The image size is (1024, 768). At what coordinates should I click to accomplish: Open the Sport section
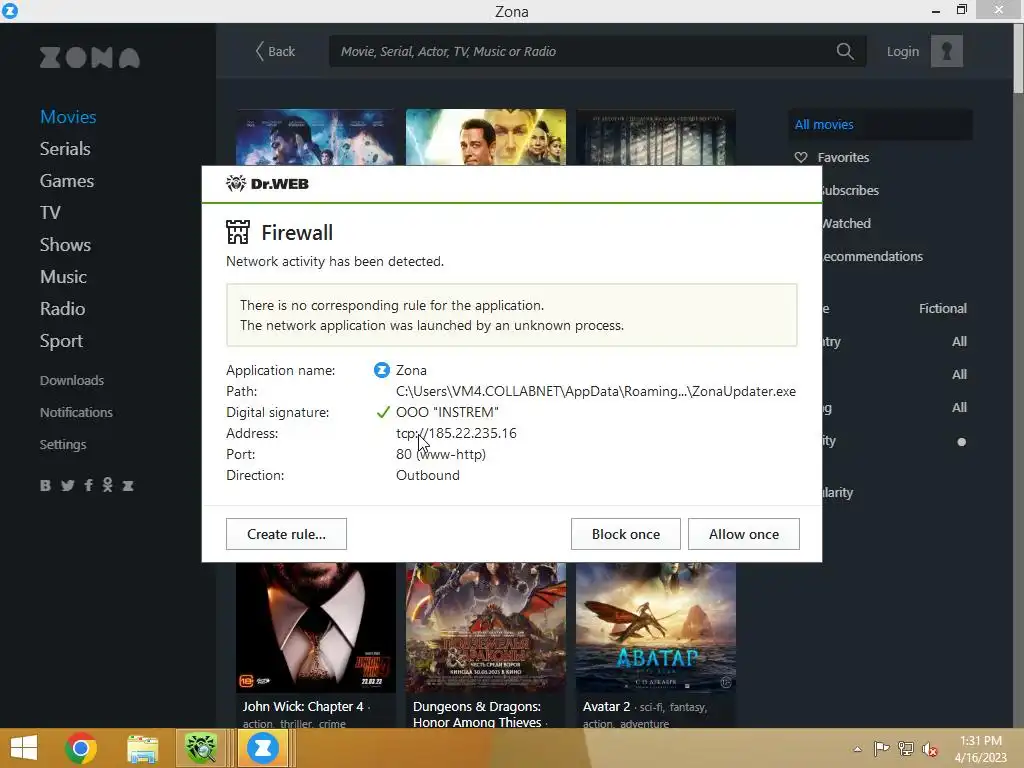(61, 341)
